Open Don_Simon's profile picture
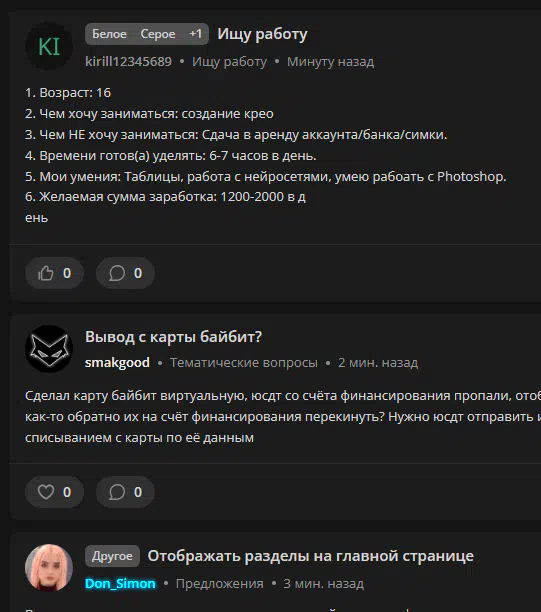This screenshot has width=541, height=612. coord(49,568)
